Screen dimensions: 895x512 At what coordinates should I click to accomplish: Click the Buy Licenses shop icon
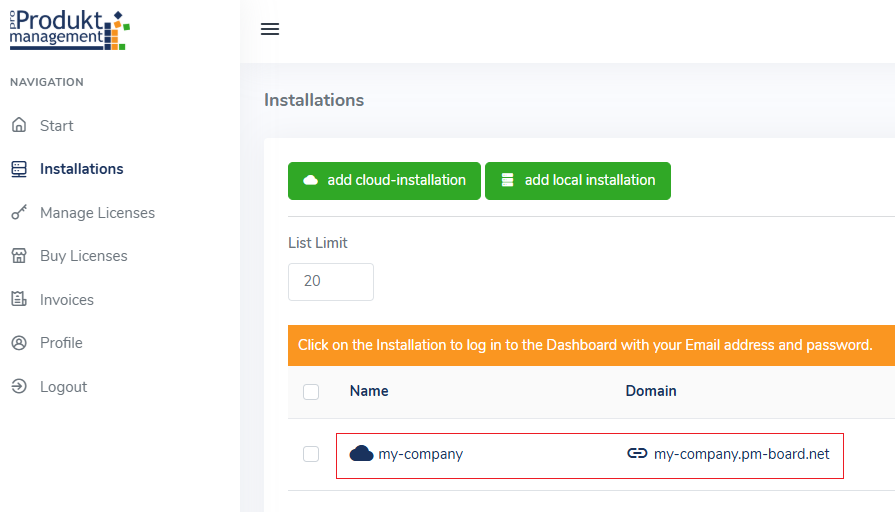coord(18,256)
